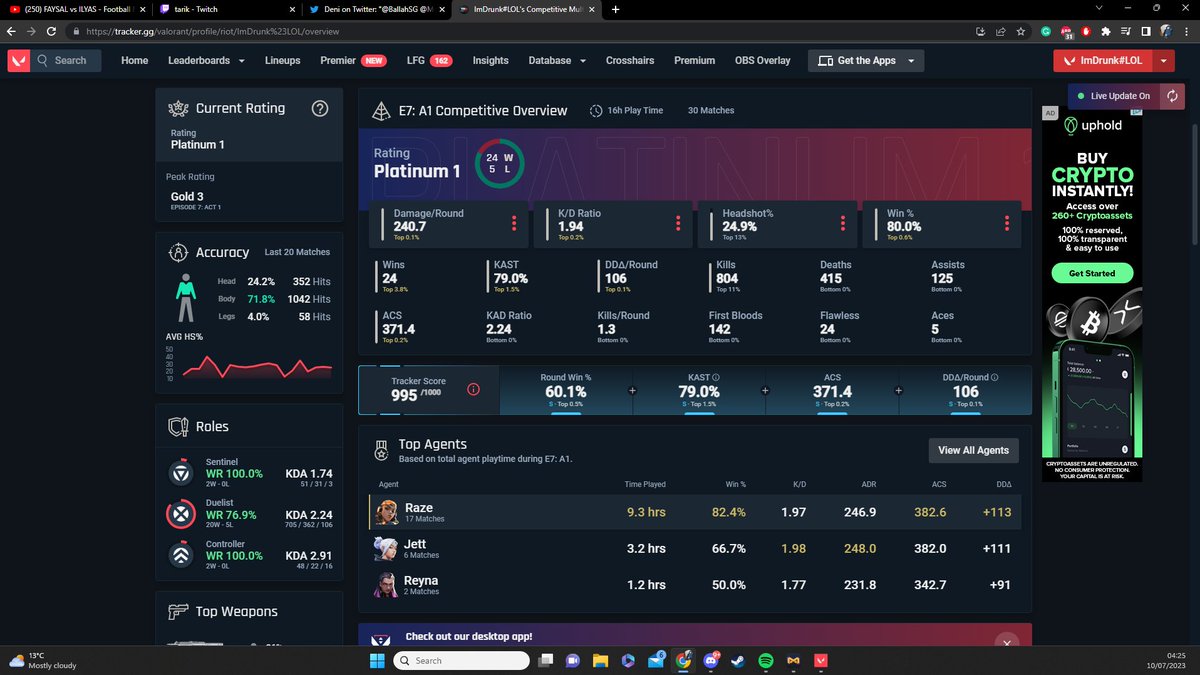The height and width of the screenshot is (675, 1200).
Task: Click the Tracker Score info icon
Action: coord(474,390)
